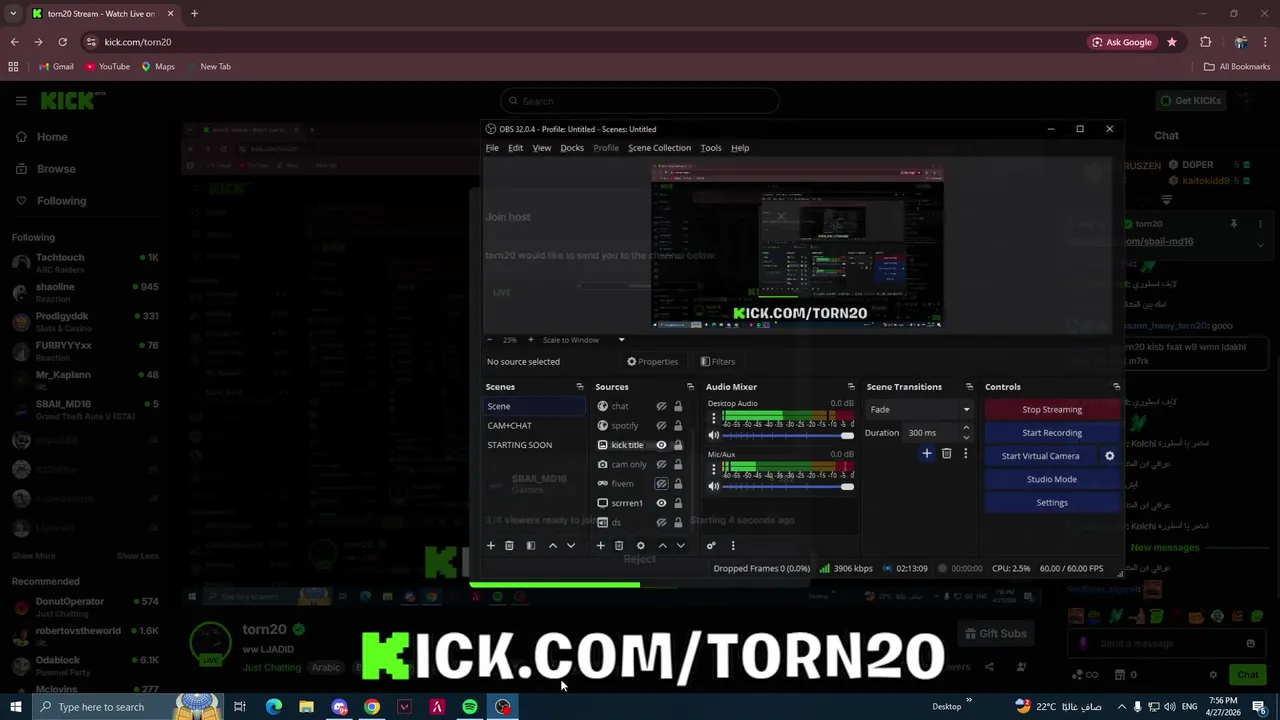The image size is (1280, 720).
Task: Lock the chat source
Action: click(x=678, y=406)
